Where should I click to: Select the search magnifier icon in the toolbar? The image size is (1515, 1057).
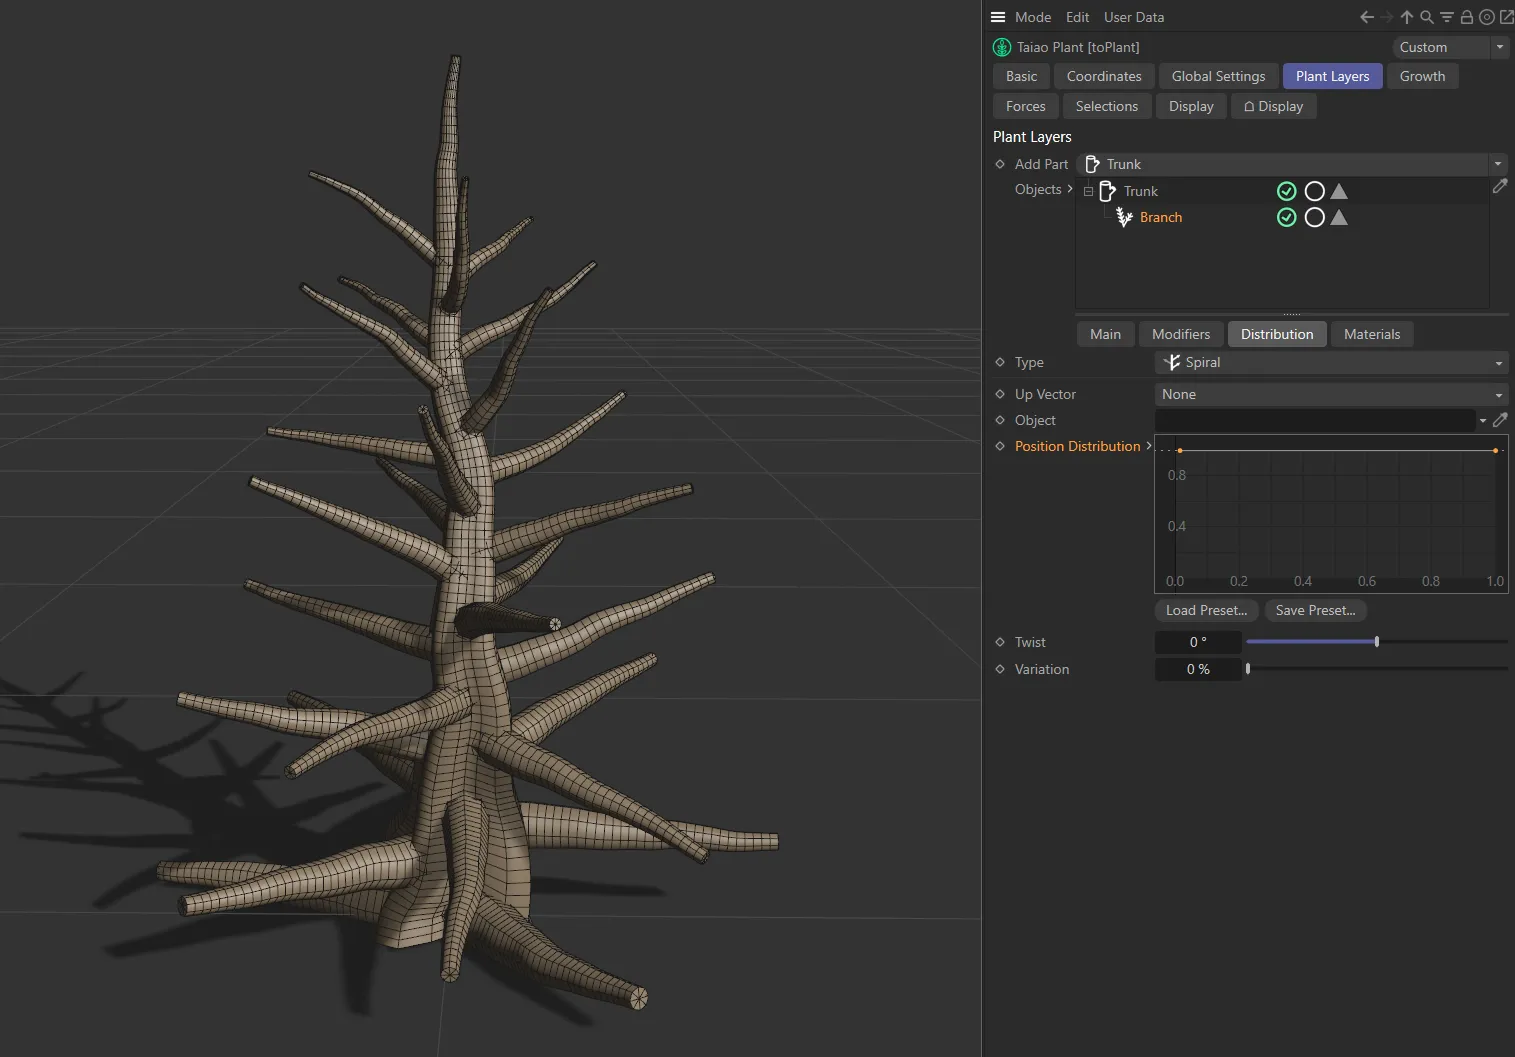click(x=1427, y=17)
